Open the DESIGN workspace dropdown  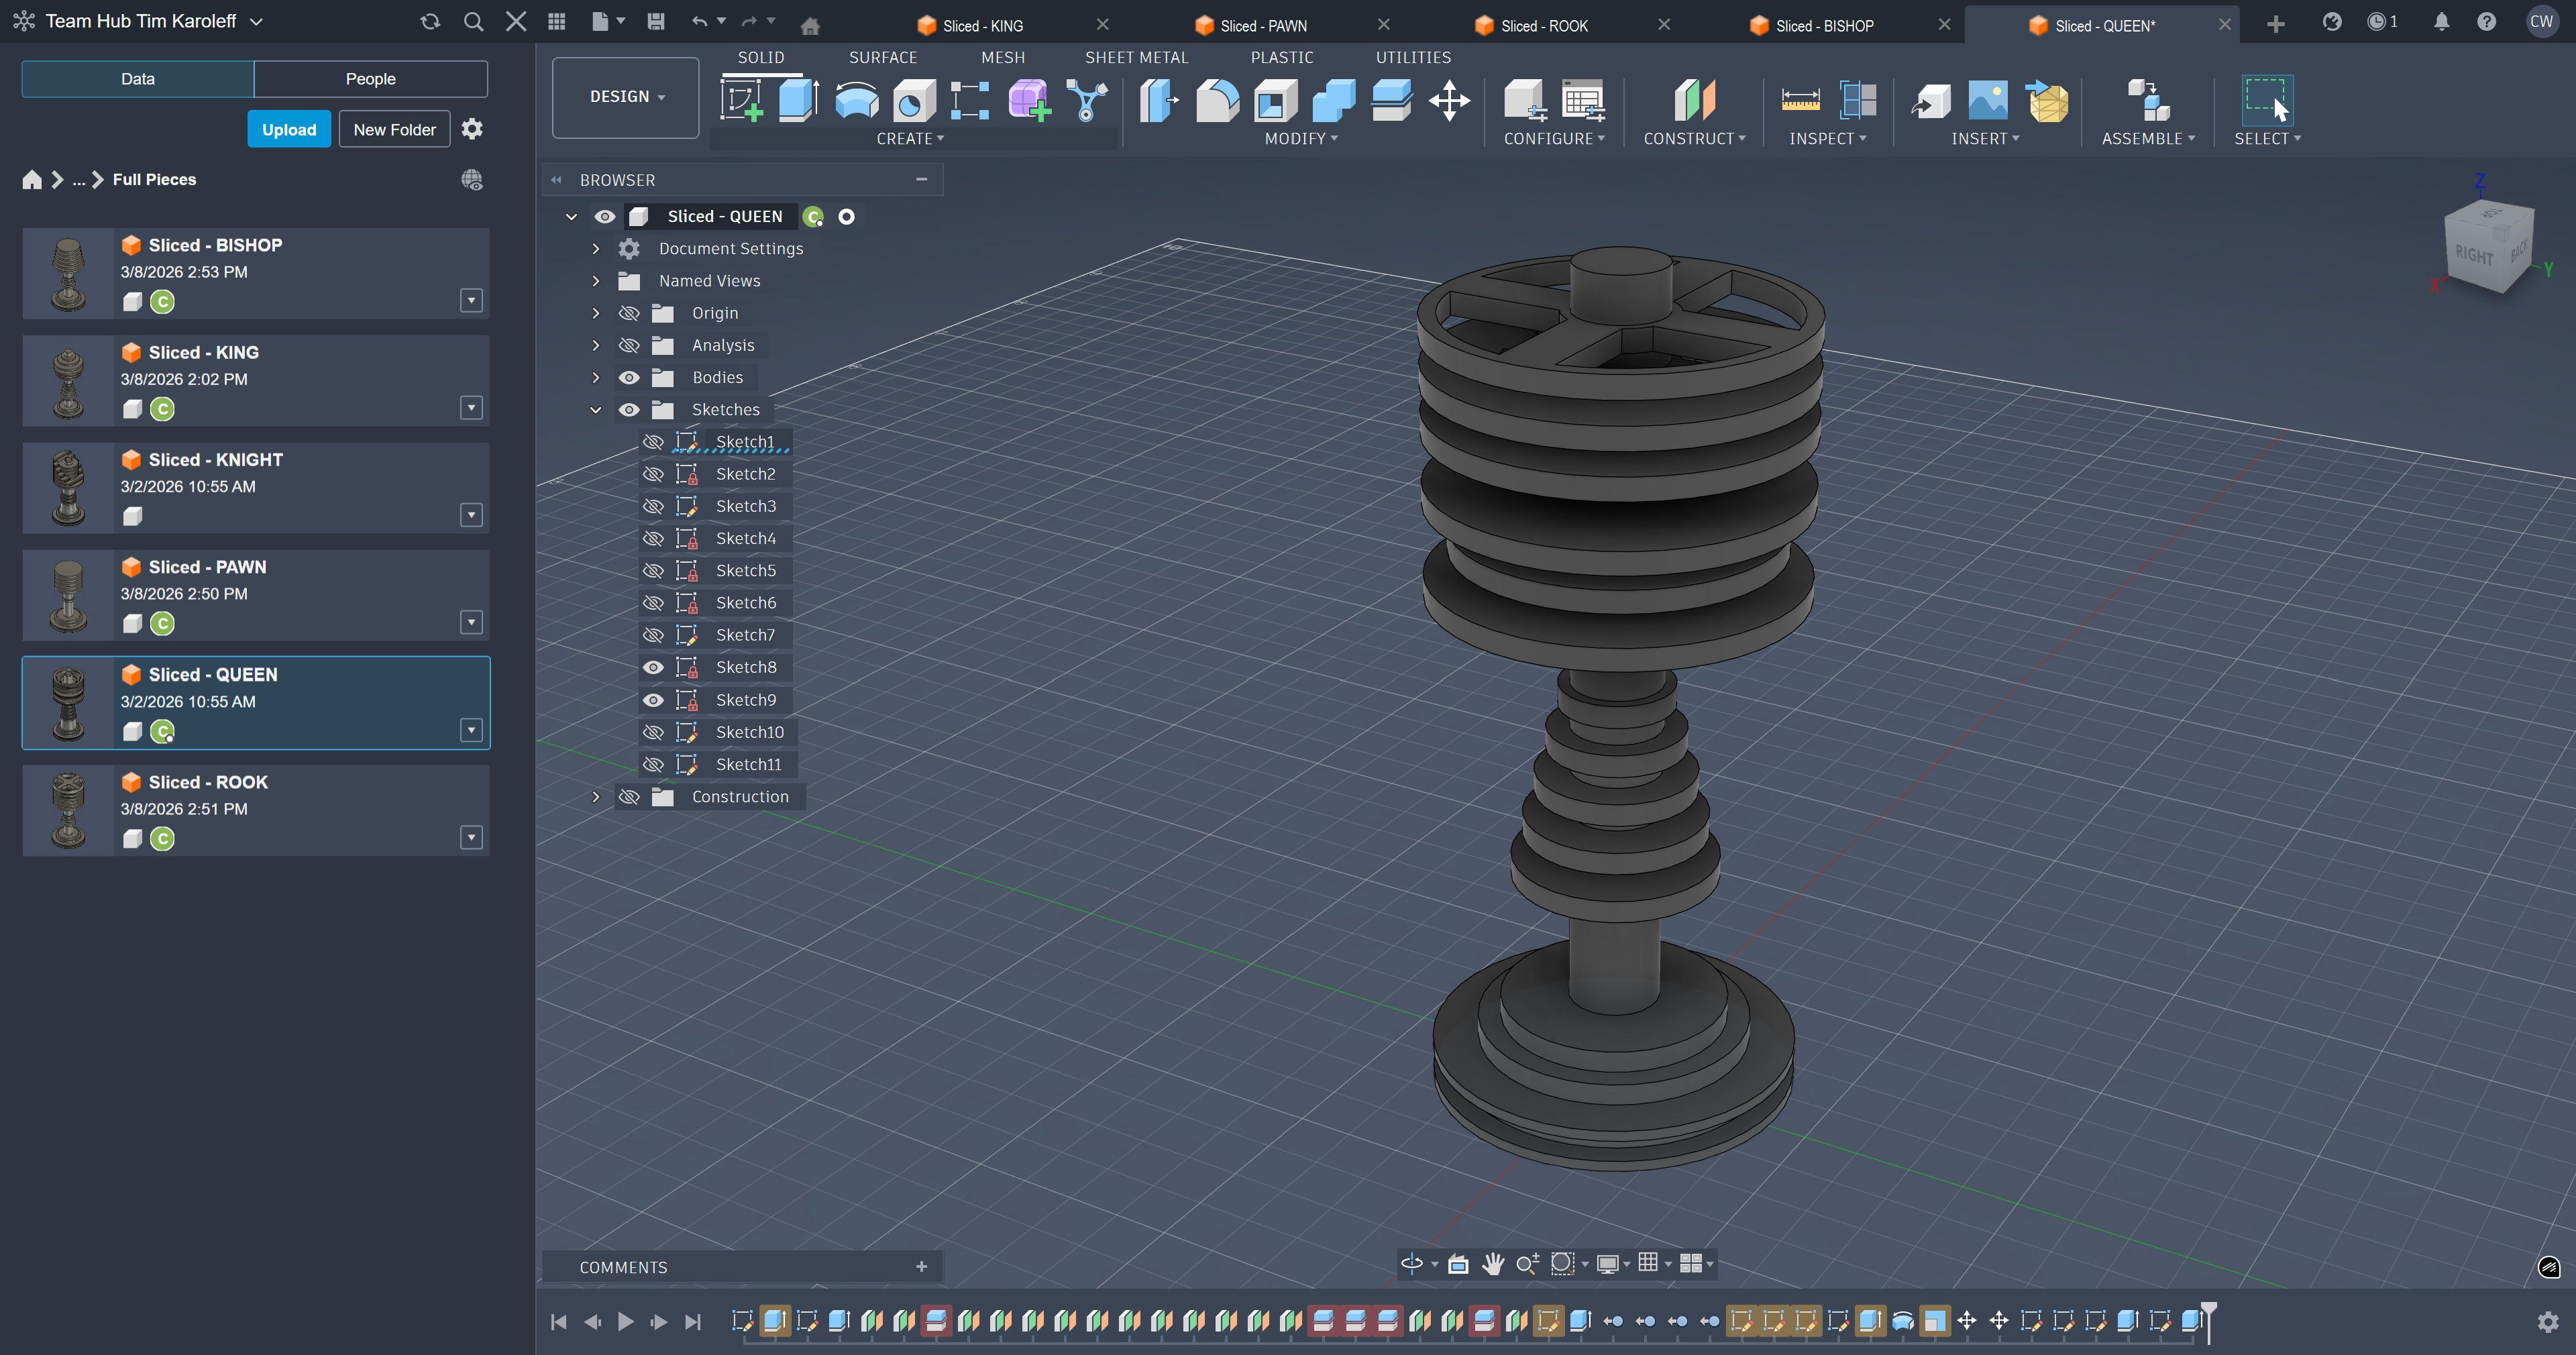point(626,97)
